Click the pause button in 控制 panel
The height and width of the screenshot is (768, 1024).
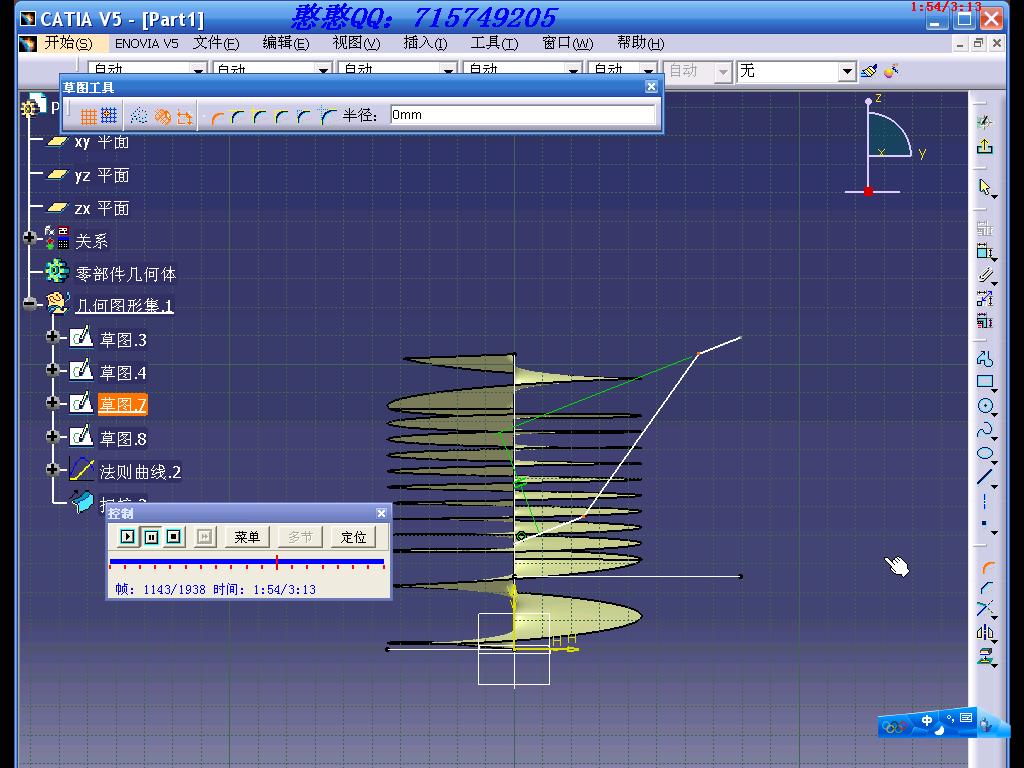point(151,537)
